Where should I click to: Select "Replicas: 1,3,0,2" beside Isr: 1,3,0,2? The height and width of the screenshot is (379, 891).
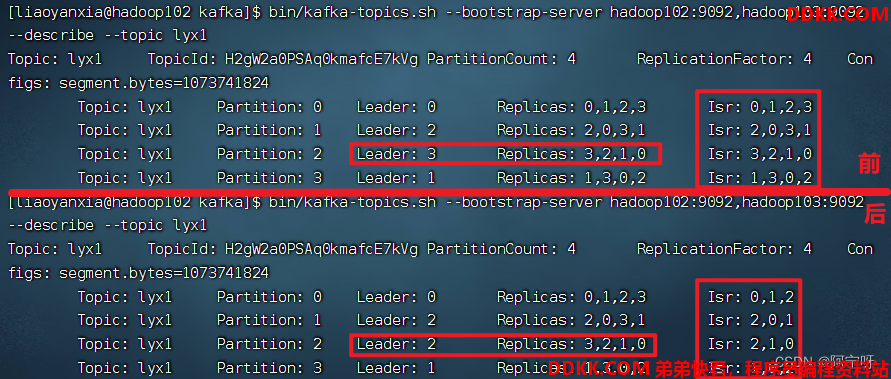(x=571, y=178)
